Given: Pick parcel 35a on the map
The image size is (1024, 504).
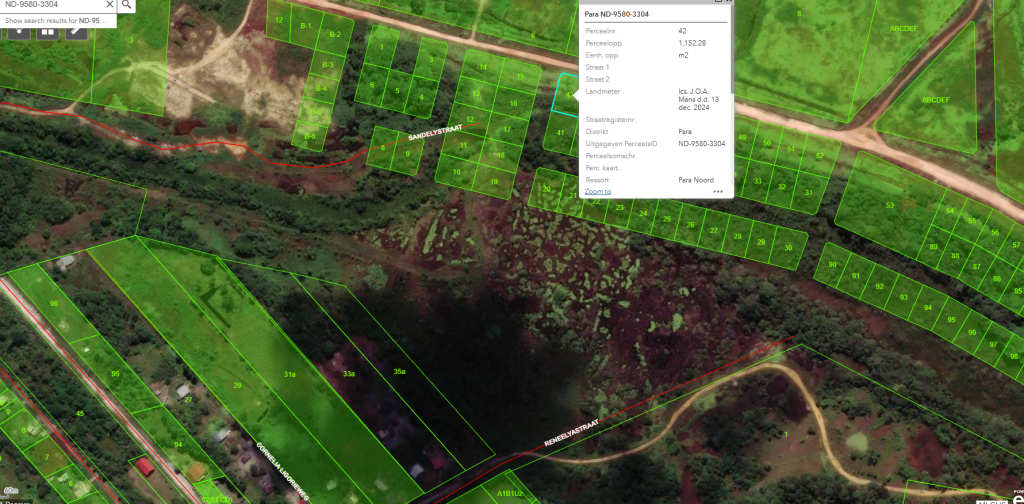Looking at the screenshot, I should 399,371.
